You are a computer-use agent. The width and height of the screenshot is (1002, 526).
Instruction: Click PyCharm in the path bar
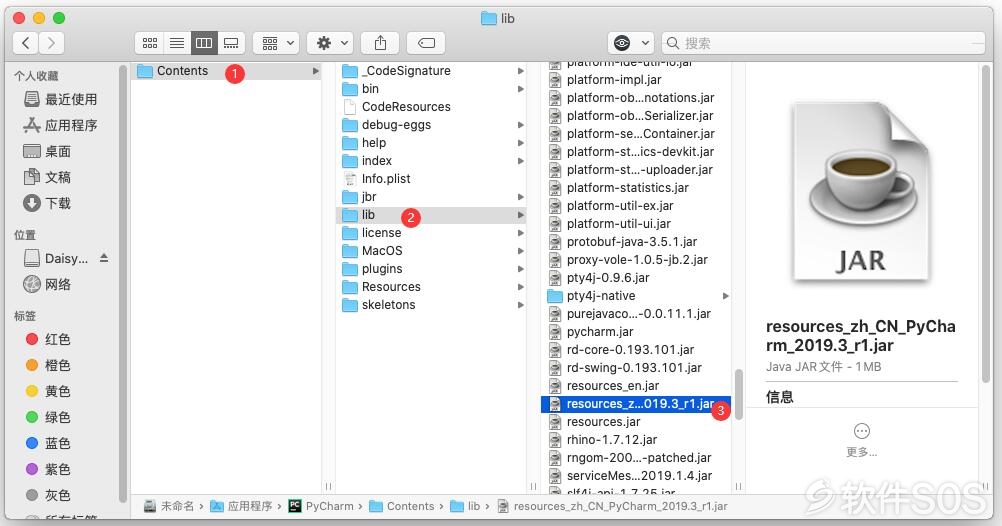click(x=321, y=506)
